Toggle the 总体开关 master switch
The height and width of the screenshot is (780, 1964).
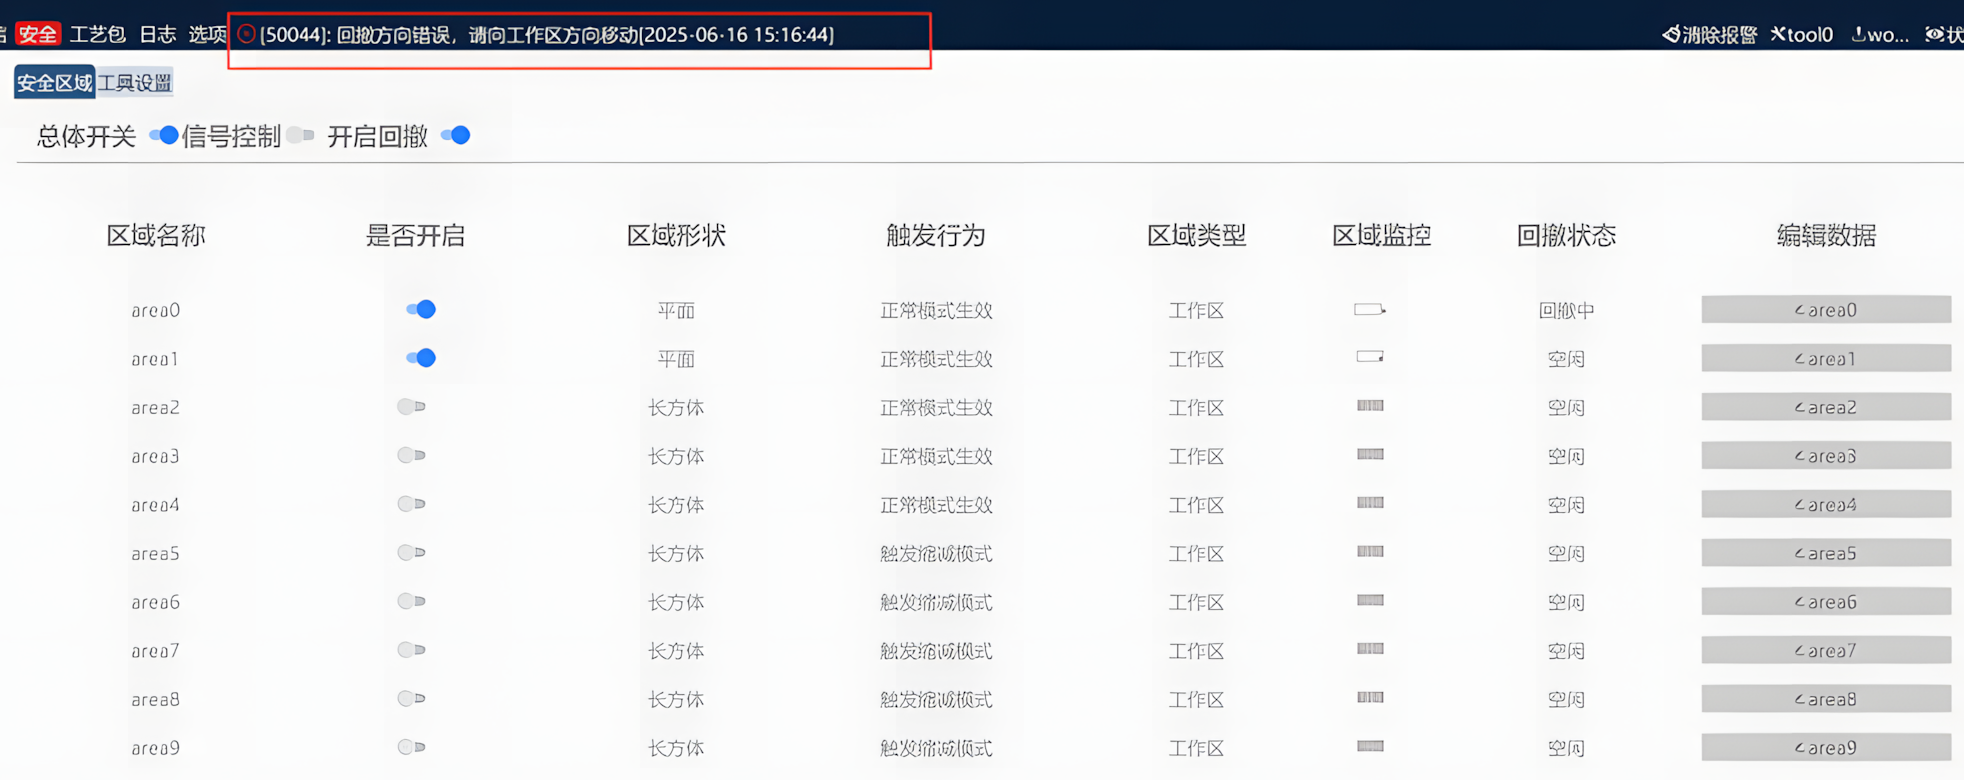pyautogui.click(x=164, y=135)
